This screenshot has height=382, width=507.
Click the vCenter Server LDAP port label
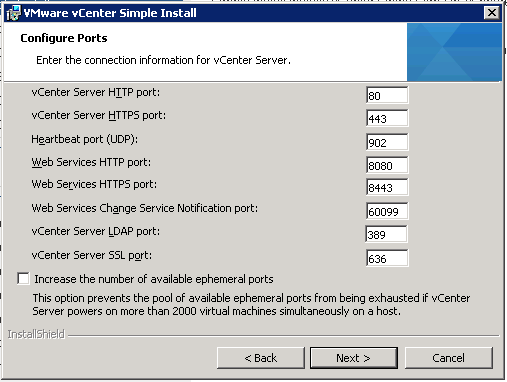[96, 231]
